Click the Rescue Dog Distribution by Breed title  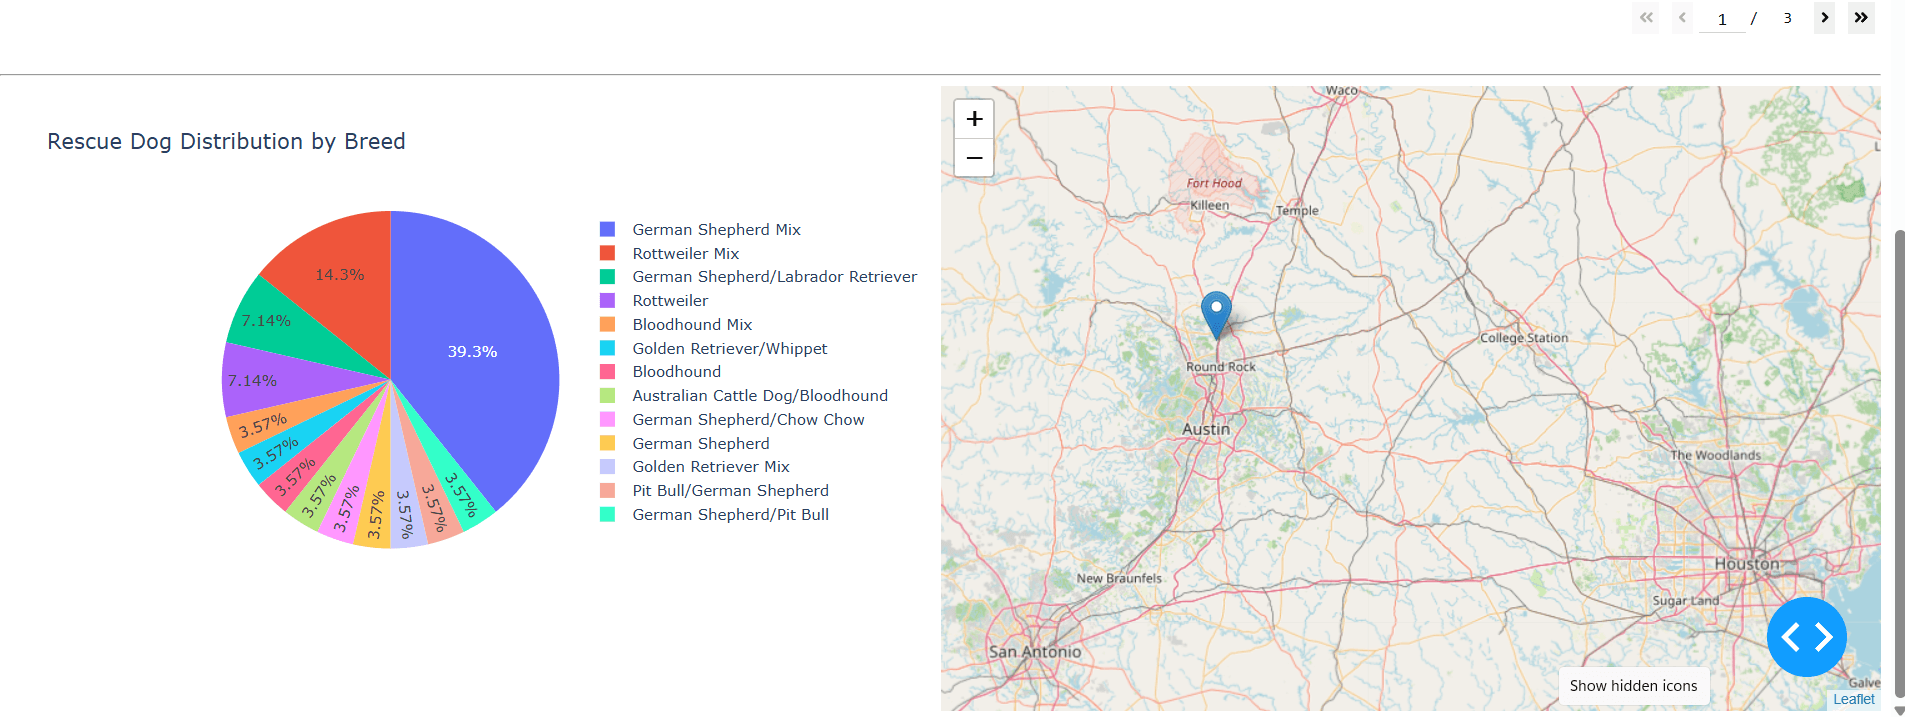pyautogui.click(x=226, y=141)
